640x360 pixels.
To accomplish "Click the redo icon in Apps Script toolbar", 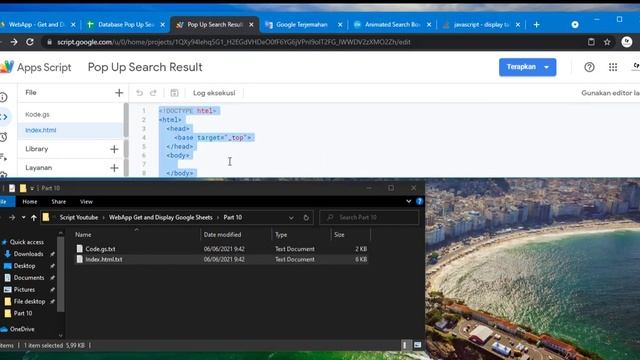I will (x=153, y=93).
